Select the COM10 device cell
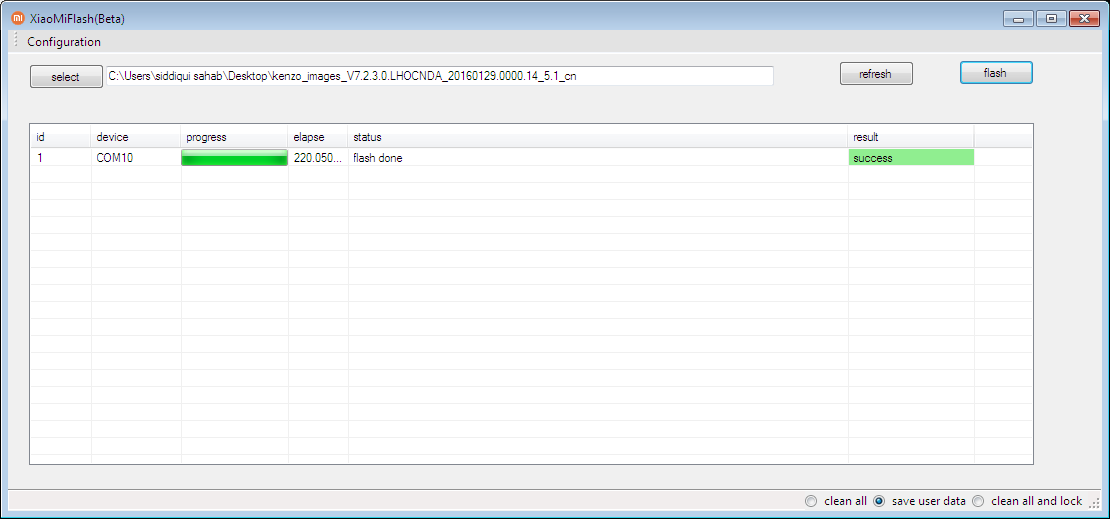The width and height of the screenshot is (1110, 519). coord(136,158)
